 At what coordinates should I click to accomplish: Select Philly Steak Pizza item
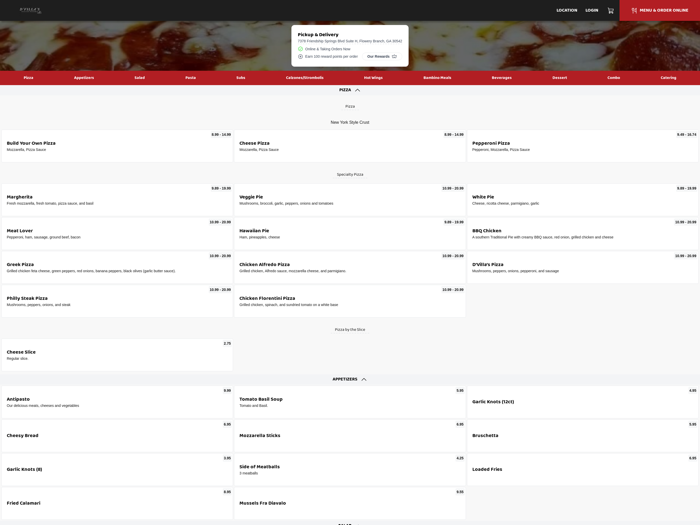click(x=117, y=301)
